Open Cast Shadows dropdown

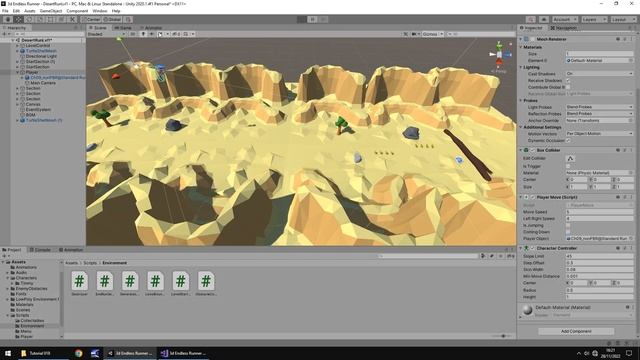(x=599, y=73)
